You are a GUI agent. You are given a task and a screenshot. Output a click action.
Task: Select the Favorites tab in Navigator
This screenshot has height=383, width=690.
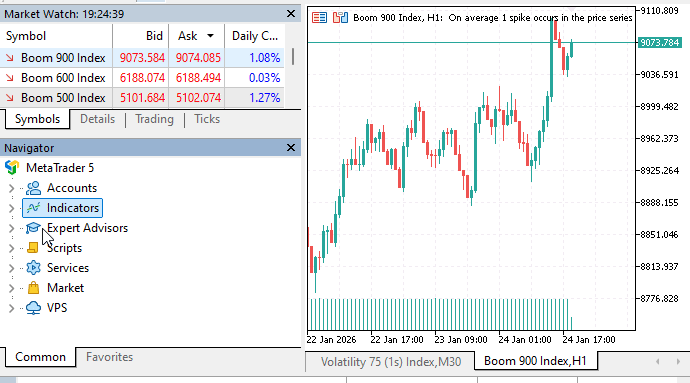click(x=109, y=357)
